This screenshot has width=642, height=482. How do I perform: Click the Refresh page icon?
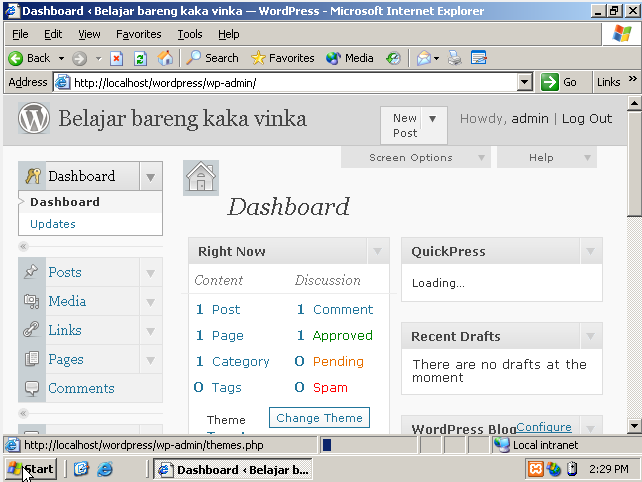(140, 59)
